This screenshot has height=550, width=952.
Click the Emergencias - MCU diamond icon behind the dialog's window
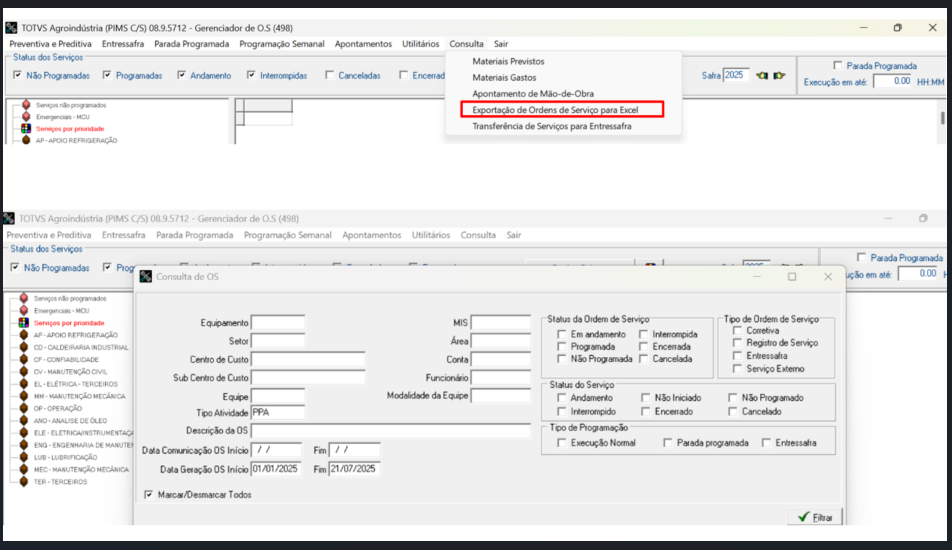[24, 310]
